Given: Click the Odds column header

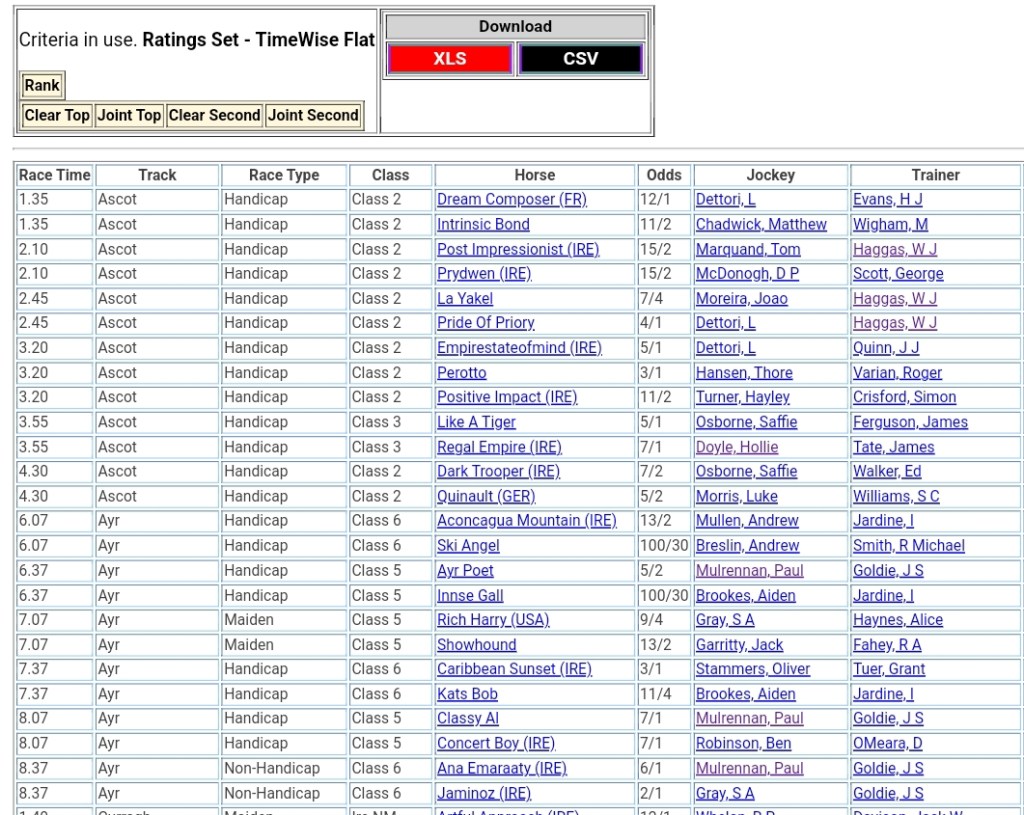Looking at the screenshot, I should point(664,175).
